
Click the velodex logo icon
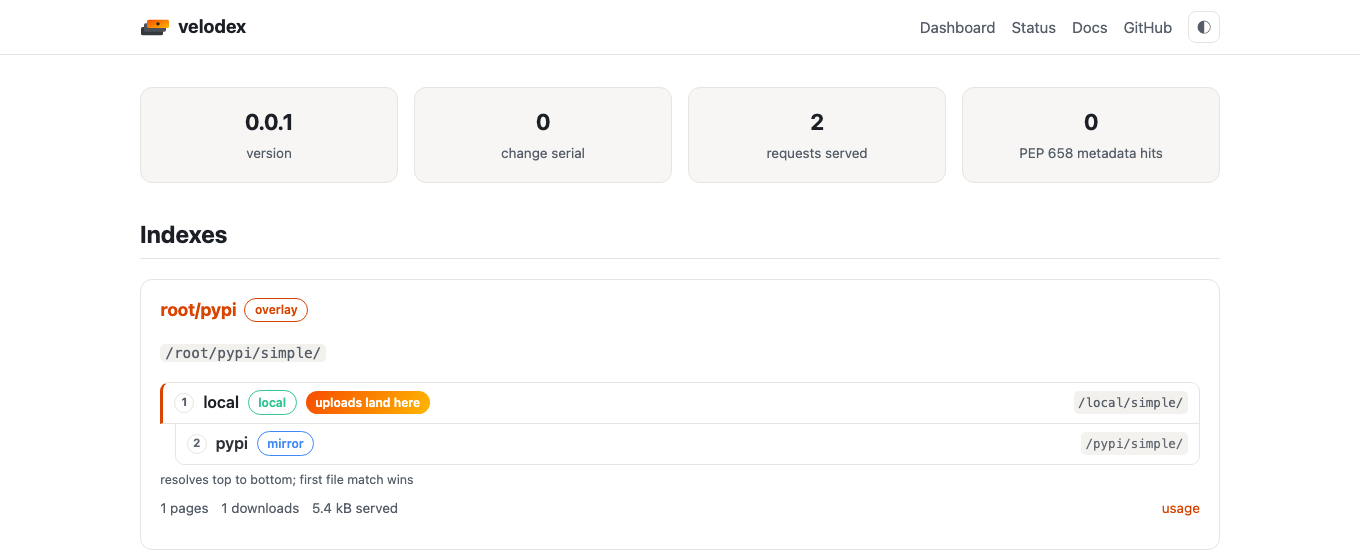tap(155, 27)
